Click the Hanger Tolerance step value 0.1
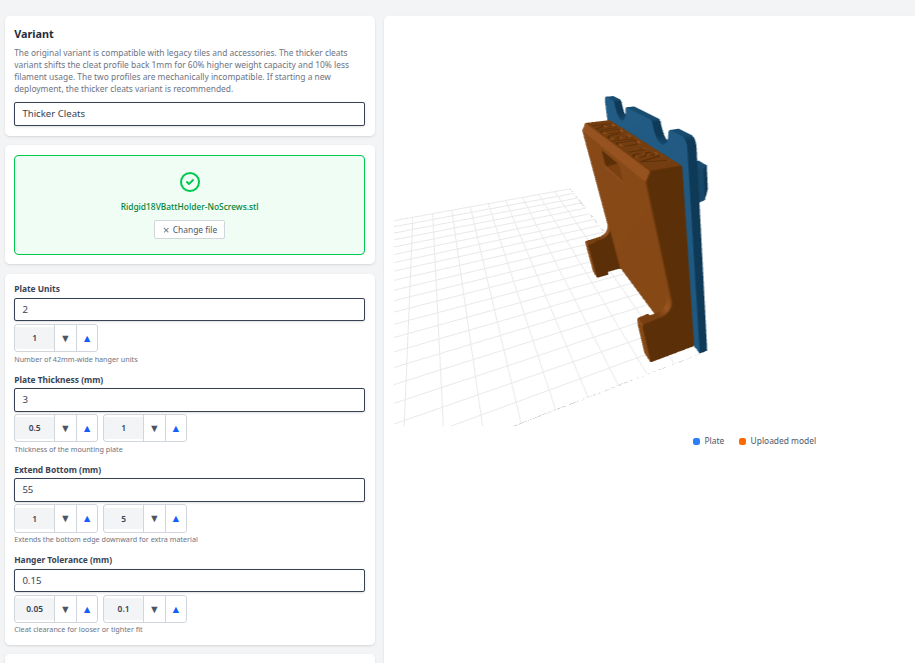Viewport: 915px width, 663px height. [123, 609]
